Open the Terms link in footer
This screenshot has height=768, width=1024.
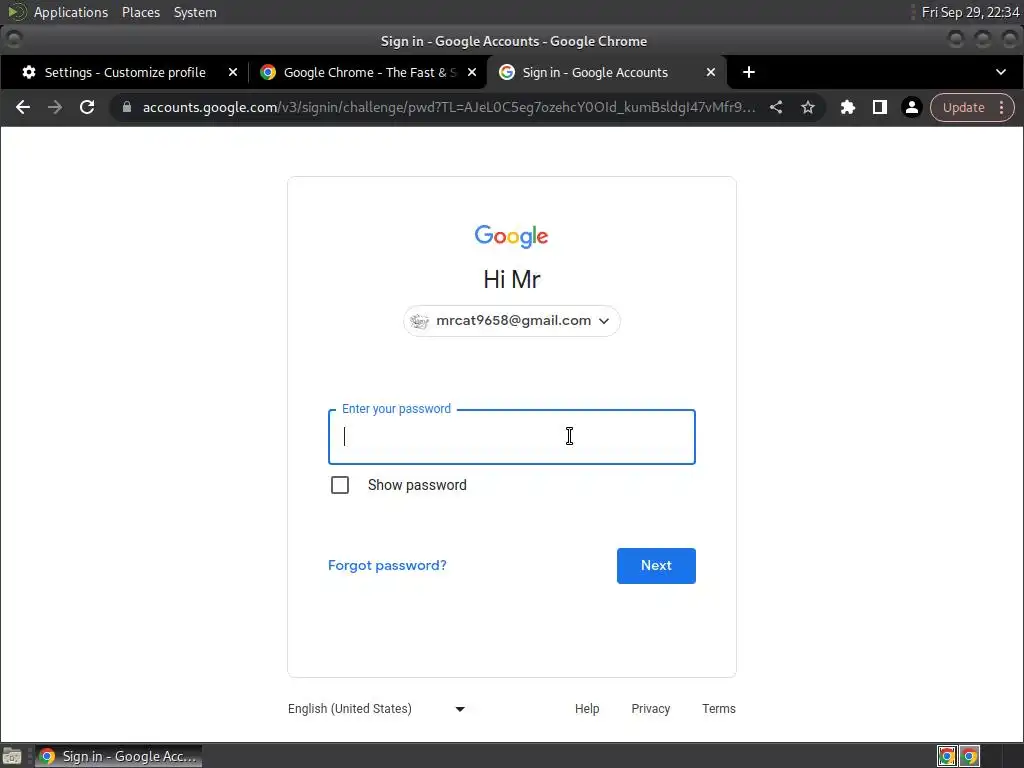pos(718,709)
